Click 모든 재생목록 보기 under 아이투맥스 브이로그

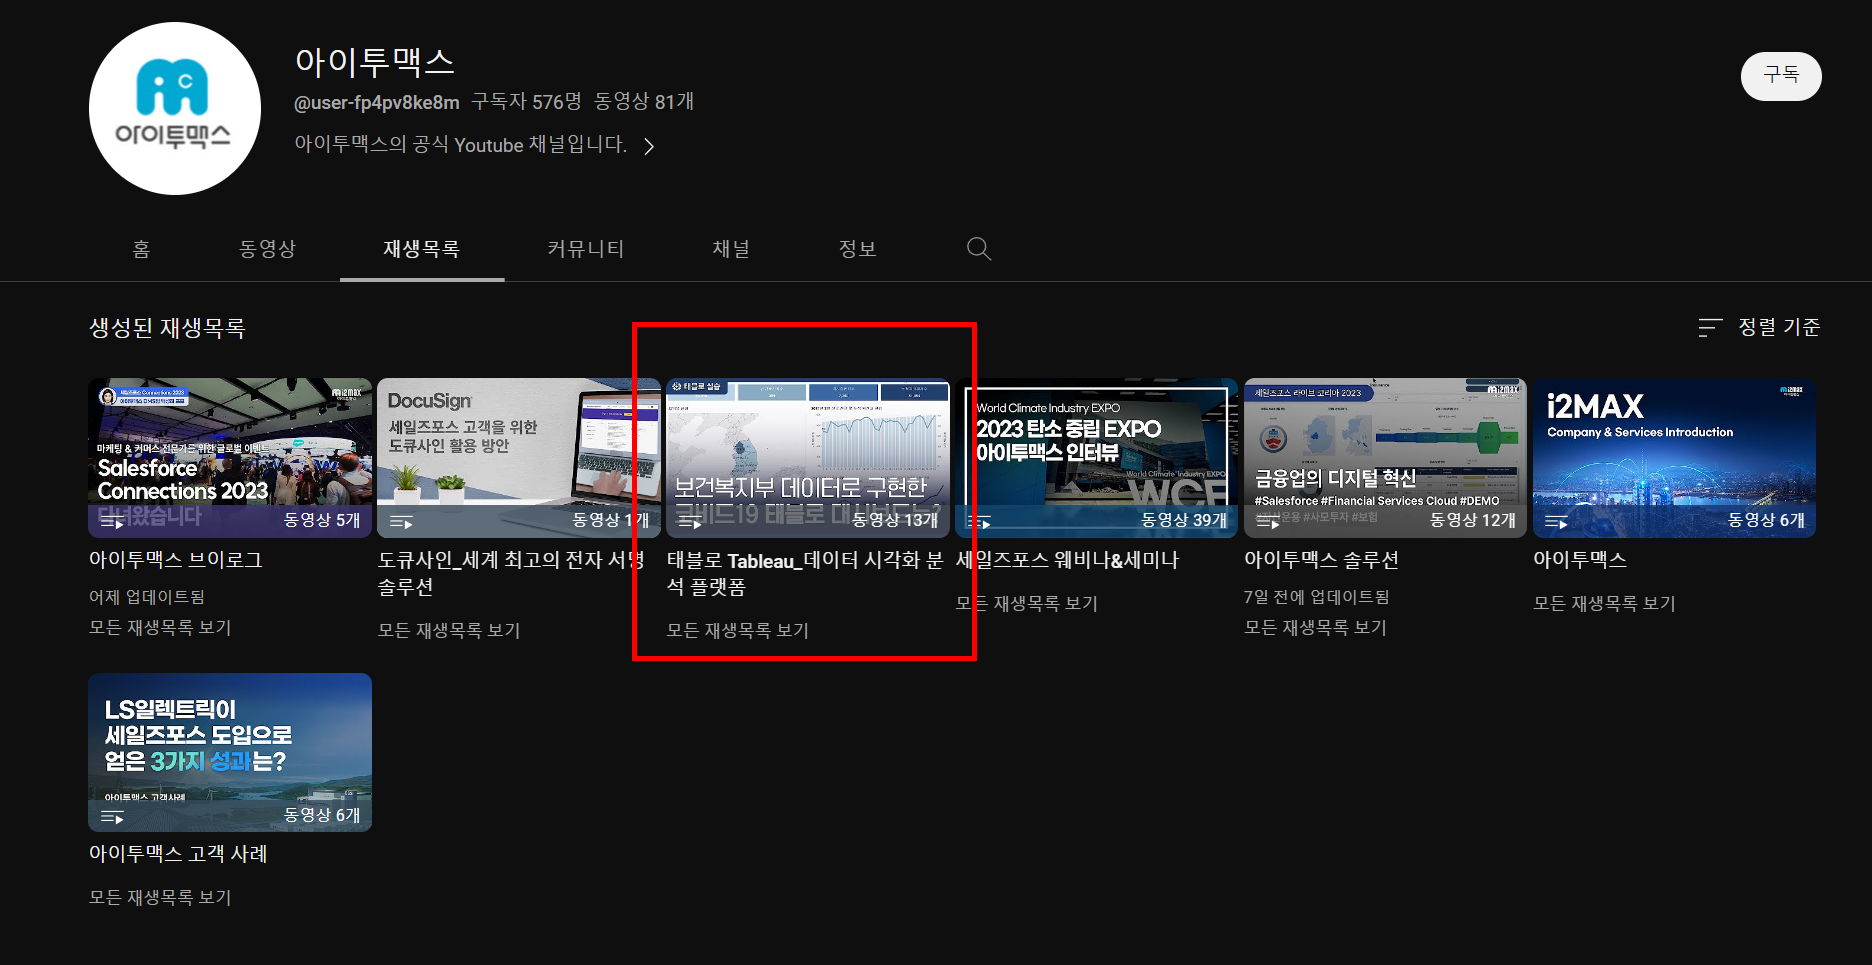(160, 628)
